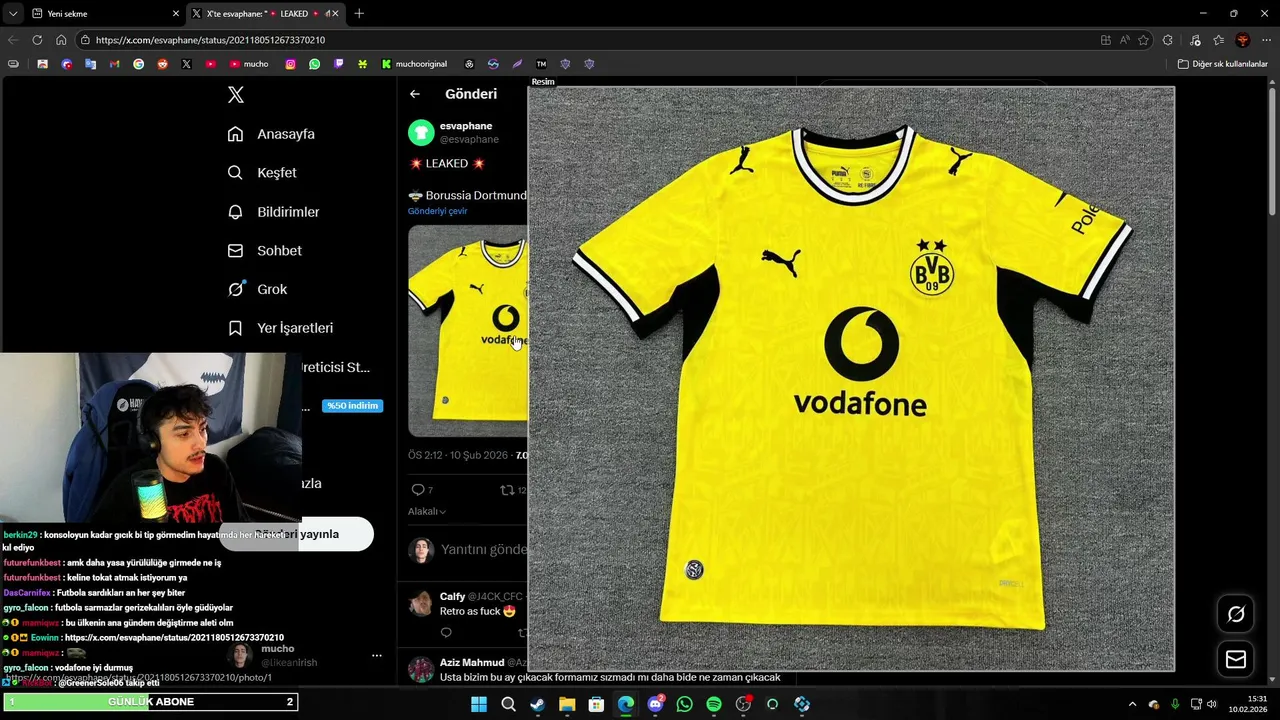Open Steam from the taskbar

point(537,704)
